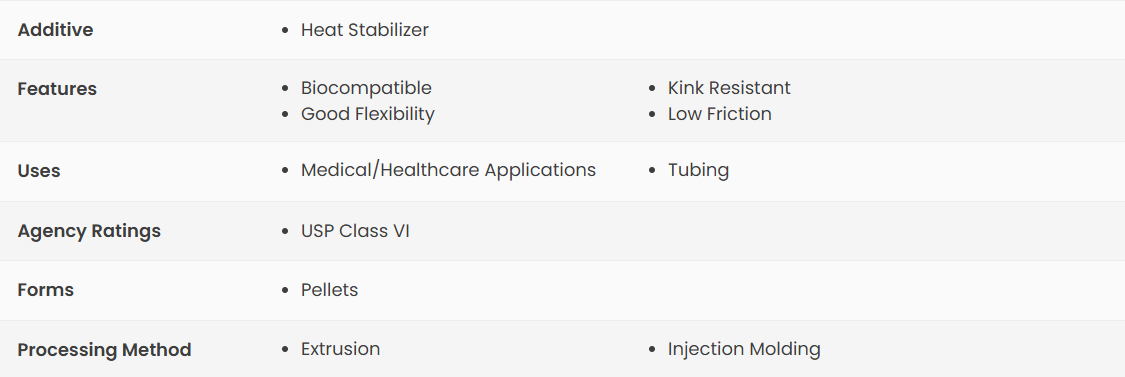Select the Biocompatible feature text
1125x377 pixels.
(x=366, y=88)
